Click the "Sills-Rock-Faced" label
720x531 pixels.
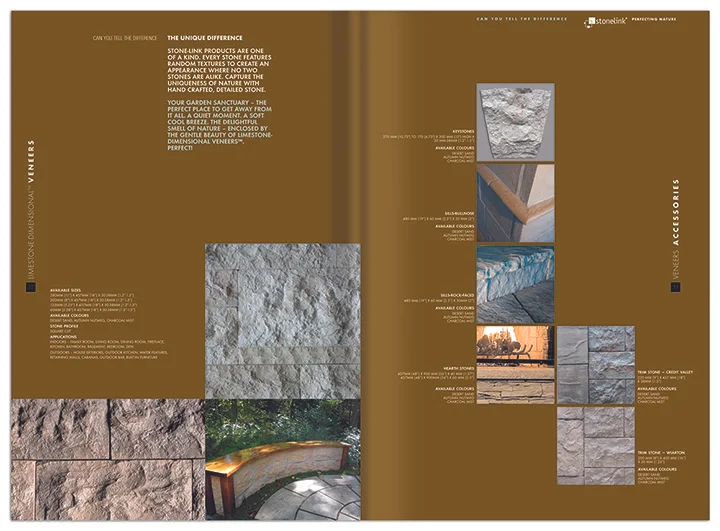457,295
